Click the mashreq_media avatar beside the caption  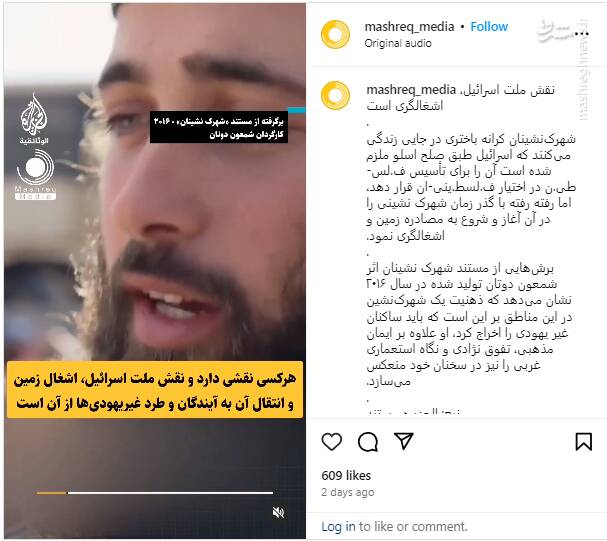(x=336, y=96)
